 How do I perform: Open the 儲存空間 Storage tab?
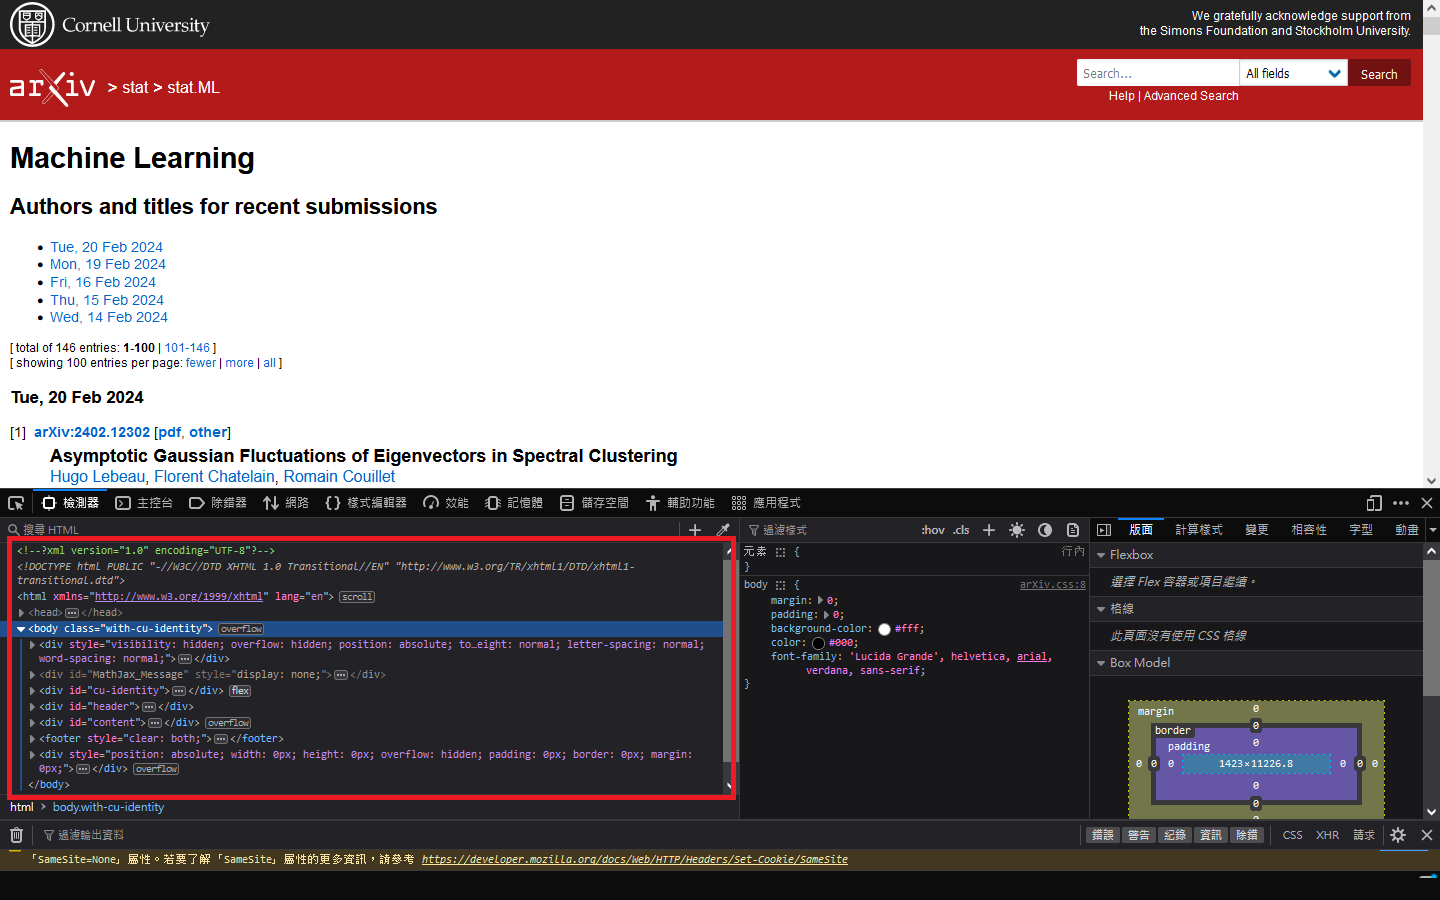click(594, 503)
